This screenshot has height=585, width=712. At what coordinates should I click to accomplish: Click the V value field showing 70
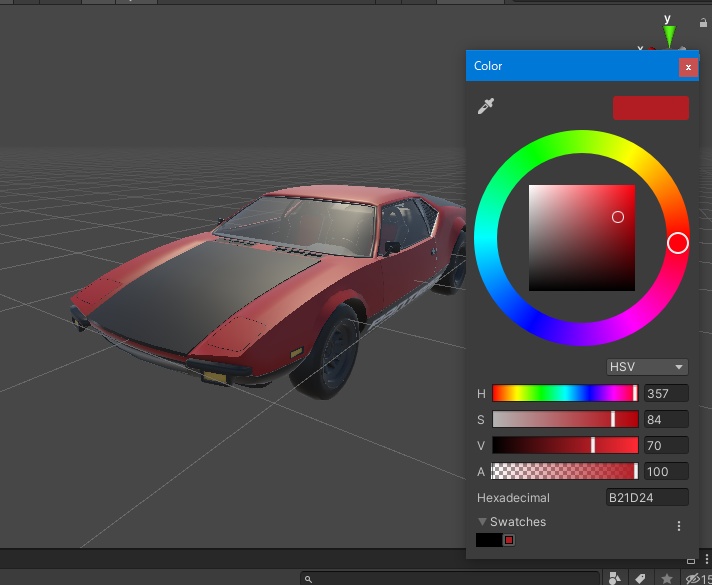[666, 445]
